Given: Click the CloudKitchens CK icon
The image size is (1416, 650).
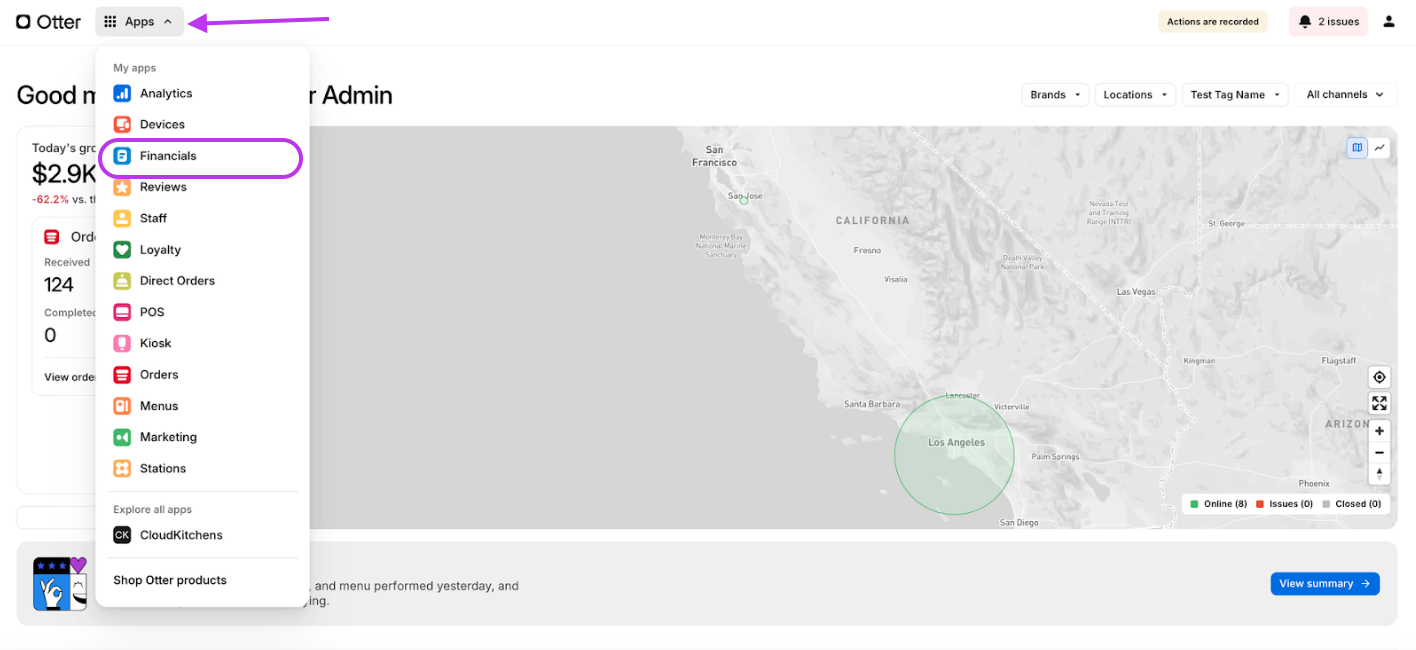Looking at the screenshot, I should (x=122, y=535).
